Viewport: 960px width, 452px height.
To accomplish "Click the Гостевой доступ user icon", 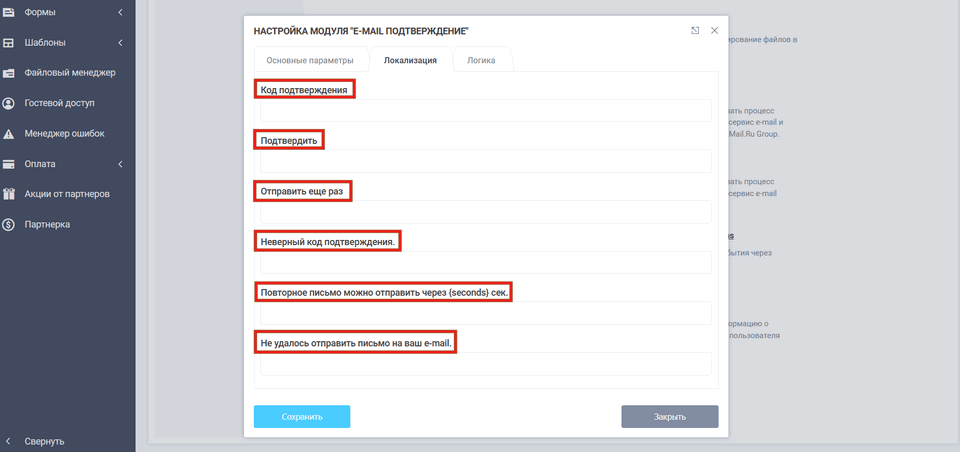I will (9, 103).
